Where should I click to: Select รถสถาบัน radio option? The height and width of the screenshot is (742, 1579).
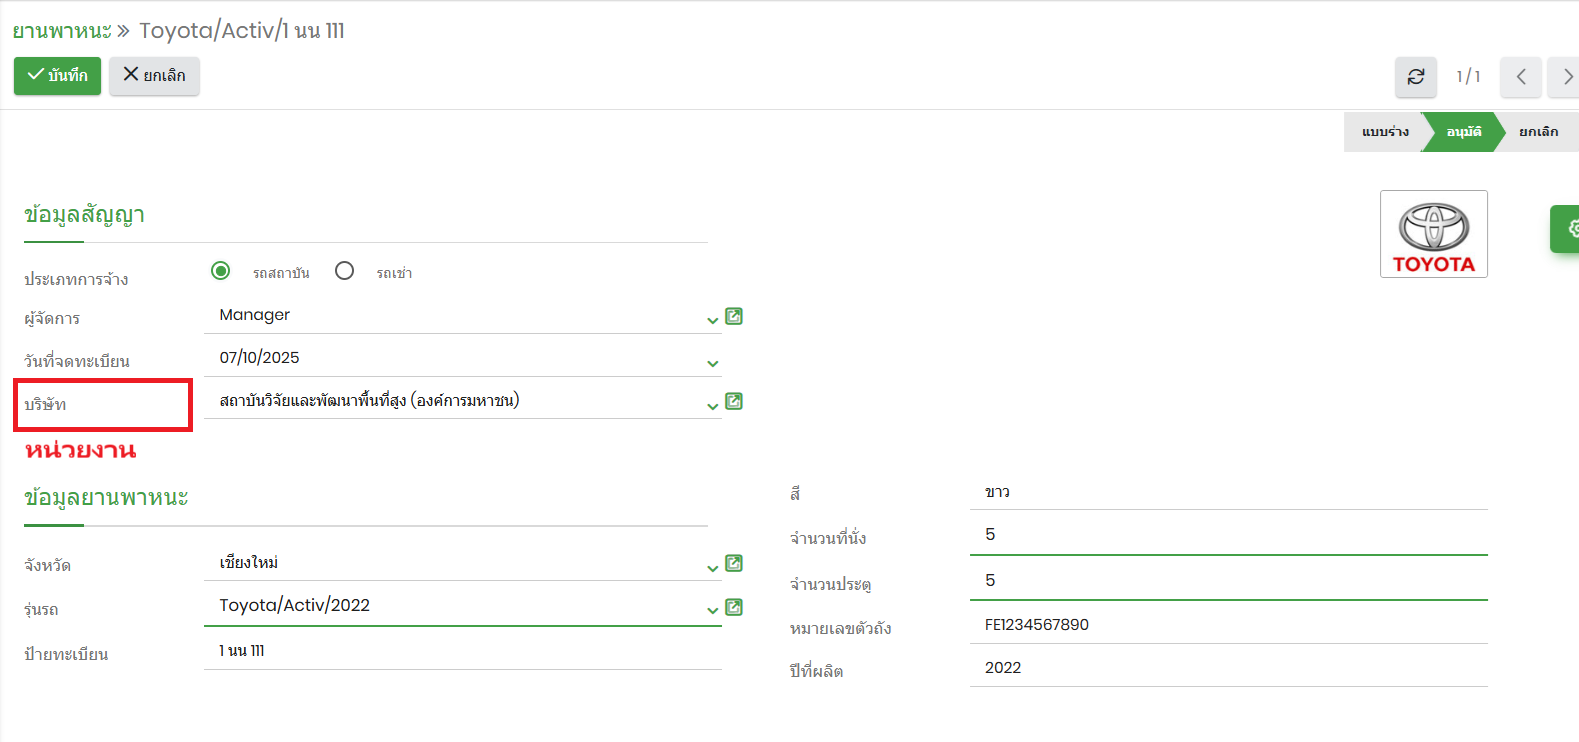[x=221, y=271]
